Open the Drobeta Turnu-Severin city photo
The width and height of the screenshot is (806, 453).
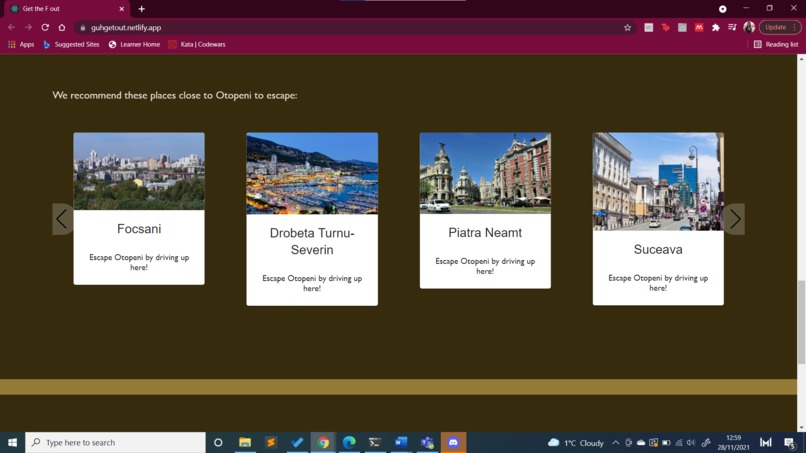point(312,173)
